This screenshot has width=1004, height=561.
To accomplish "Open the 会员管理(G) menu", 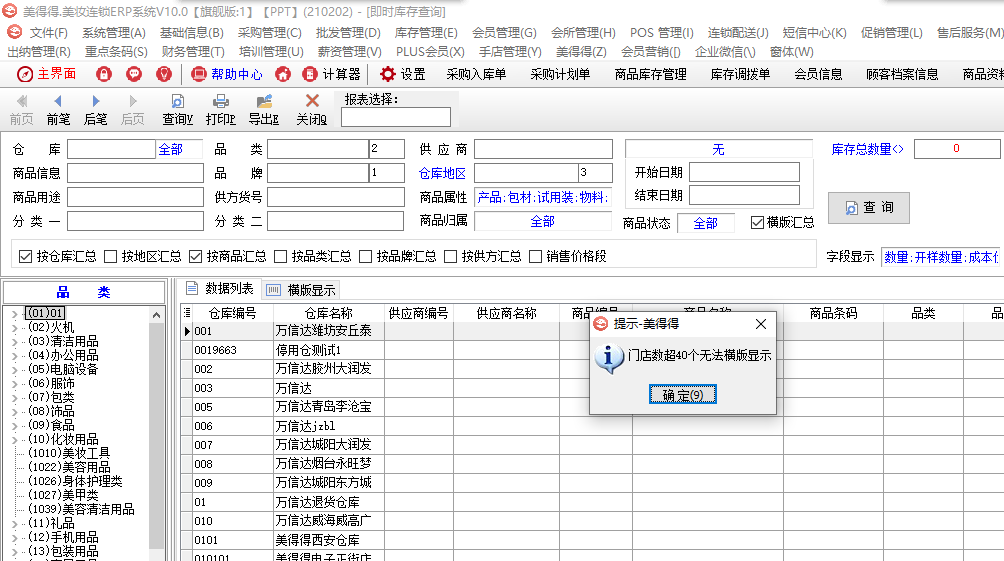I will (x=505, y=33).
